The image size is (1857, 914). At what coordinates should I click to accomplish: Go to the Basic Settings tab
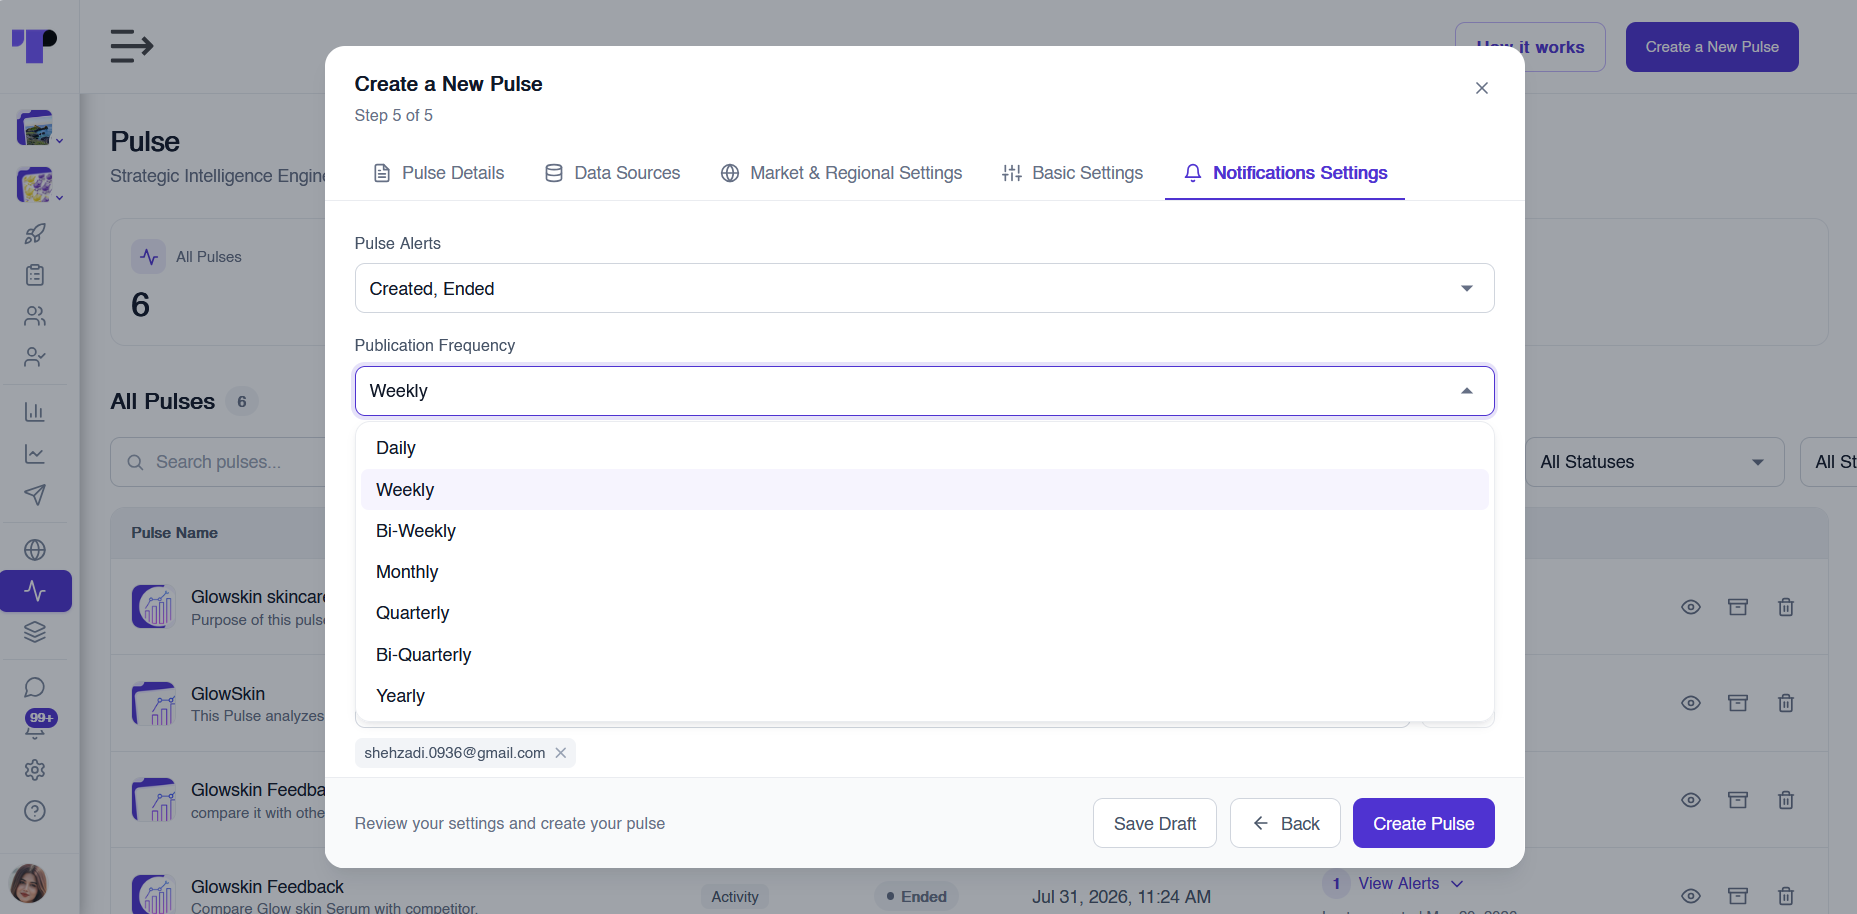point(1073,173)
